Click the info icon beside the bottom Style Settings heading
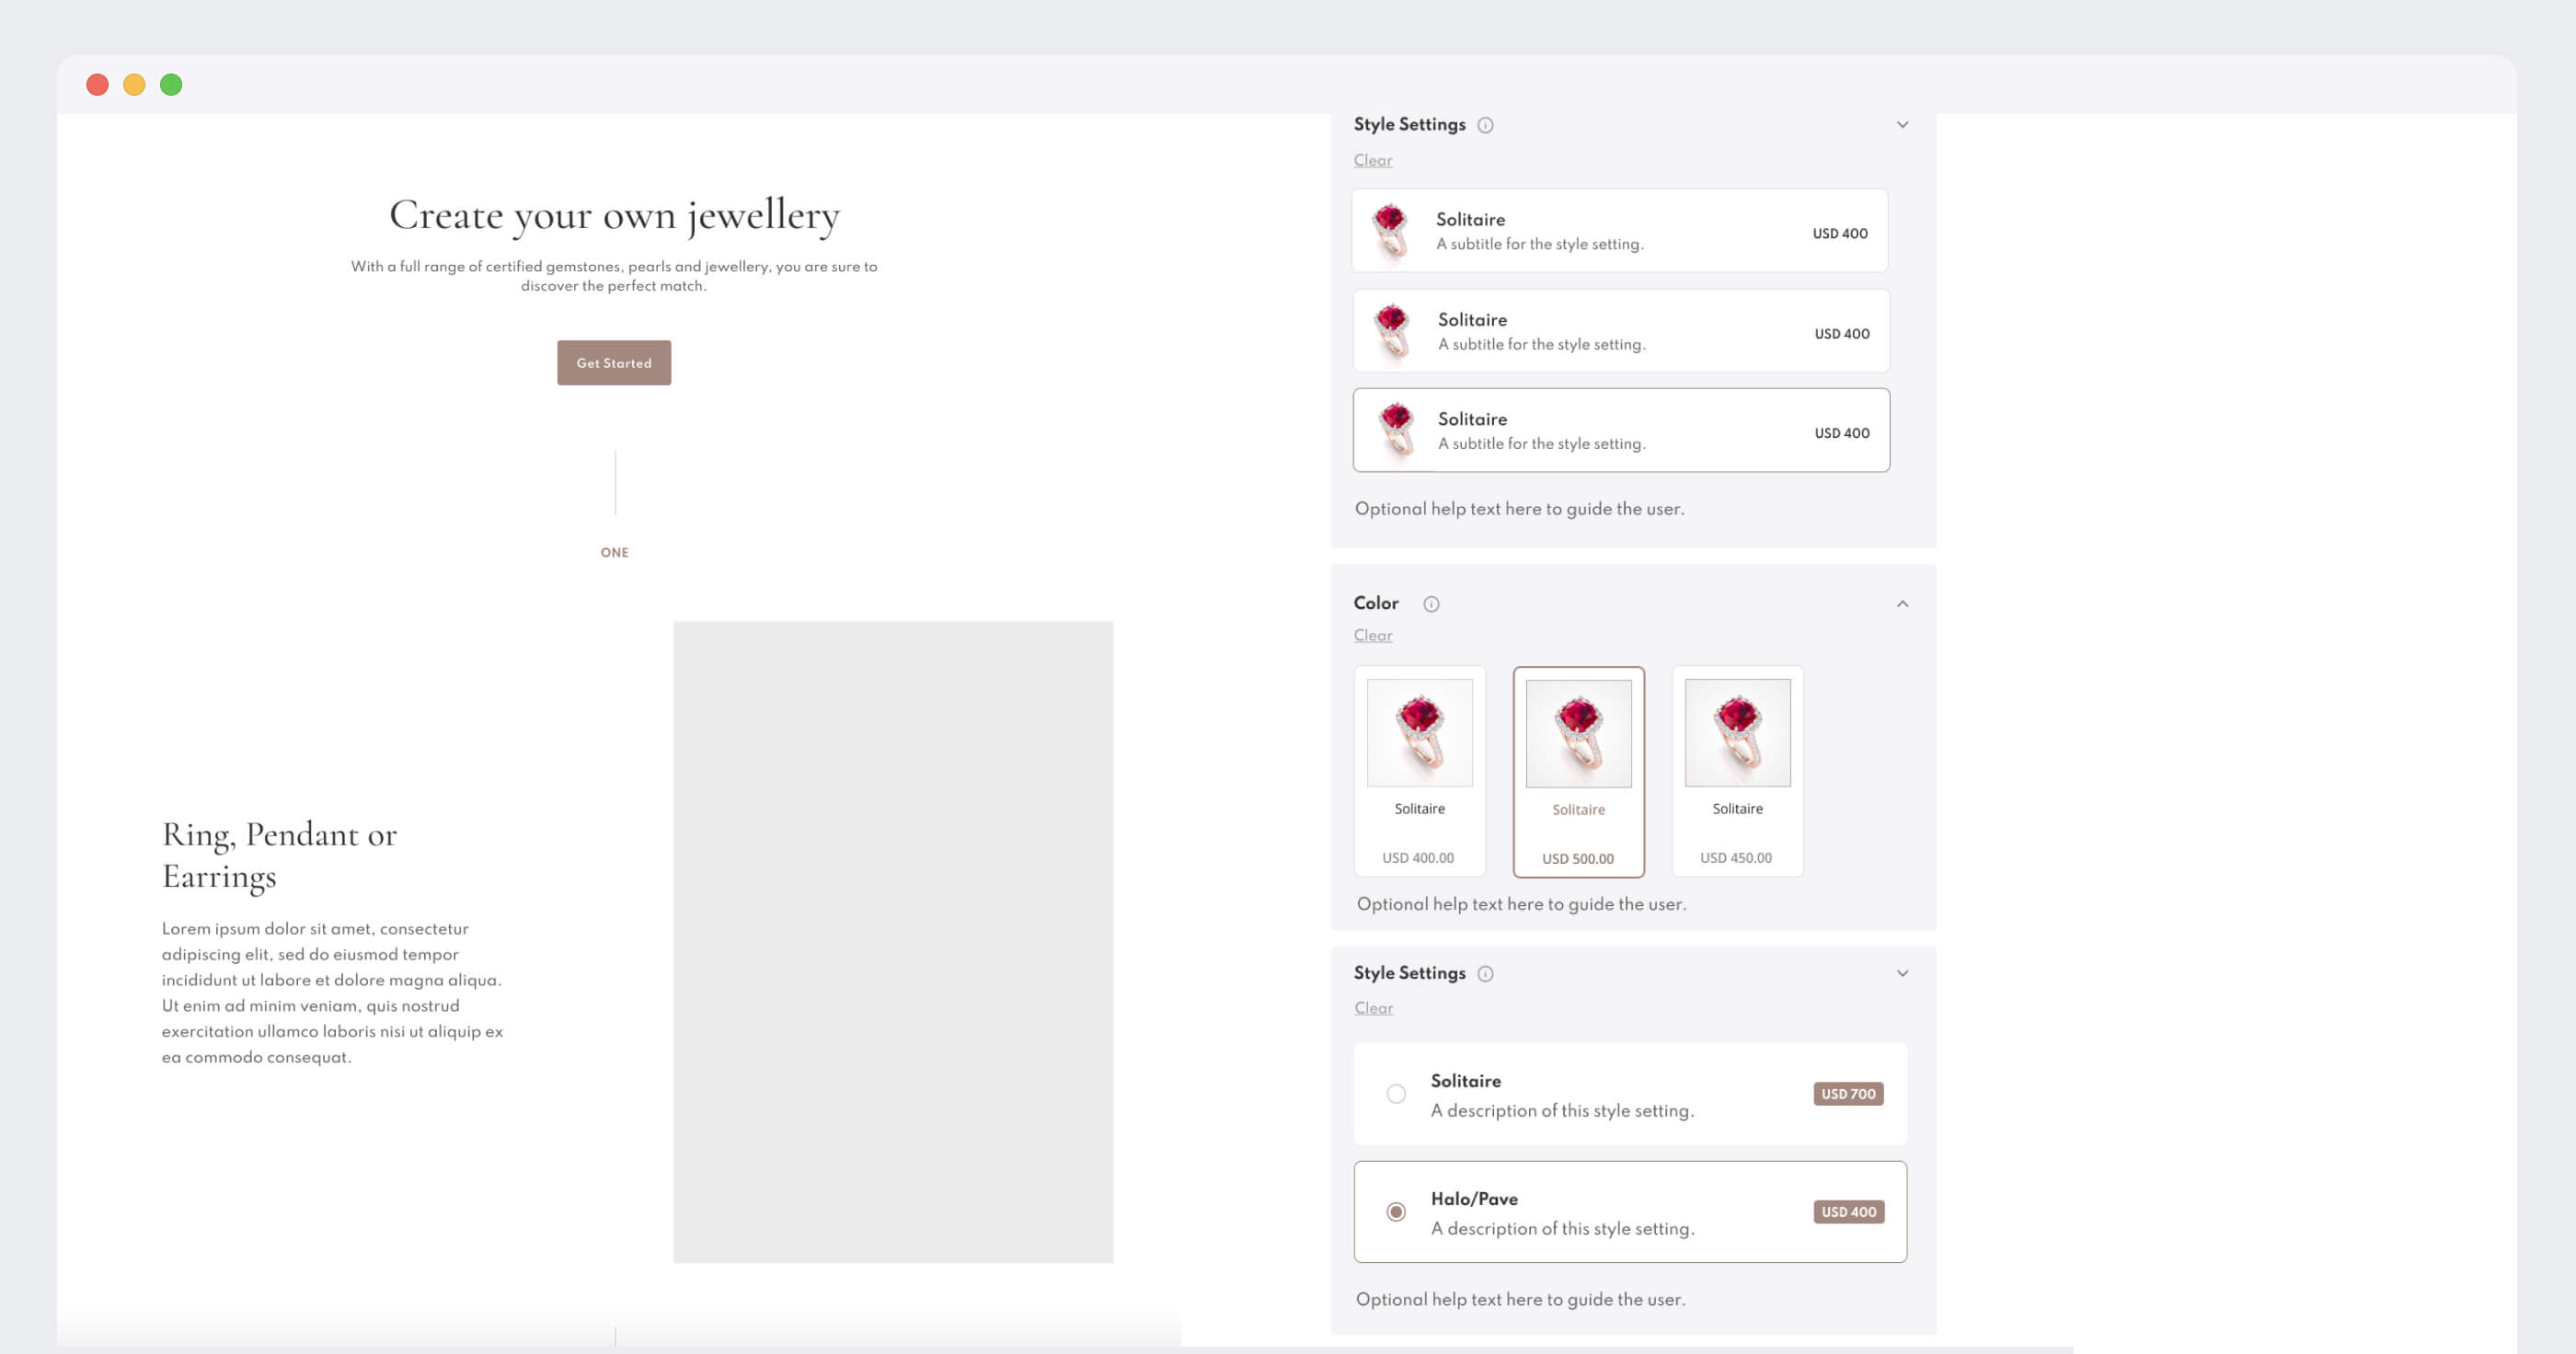This screenshot has height=1354, width=2576. coord(1485,974)
